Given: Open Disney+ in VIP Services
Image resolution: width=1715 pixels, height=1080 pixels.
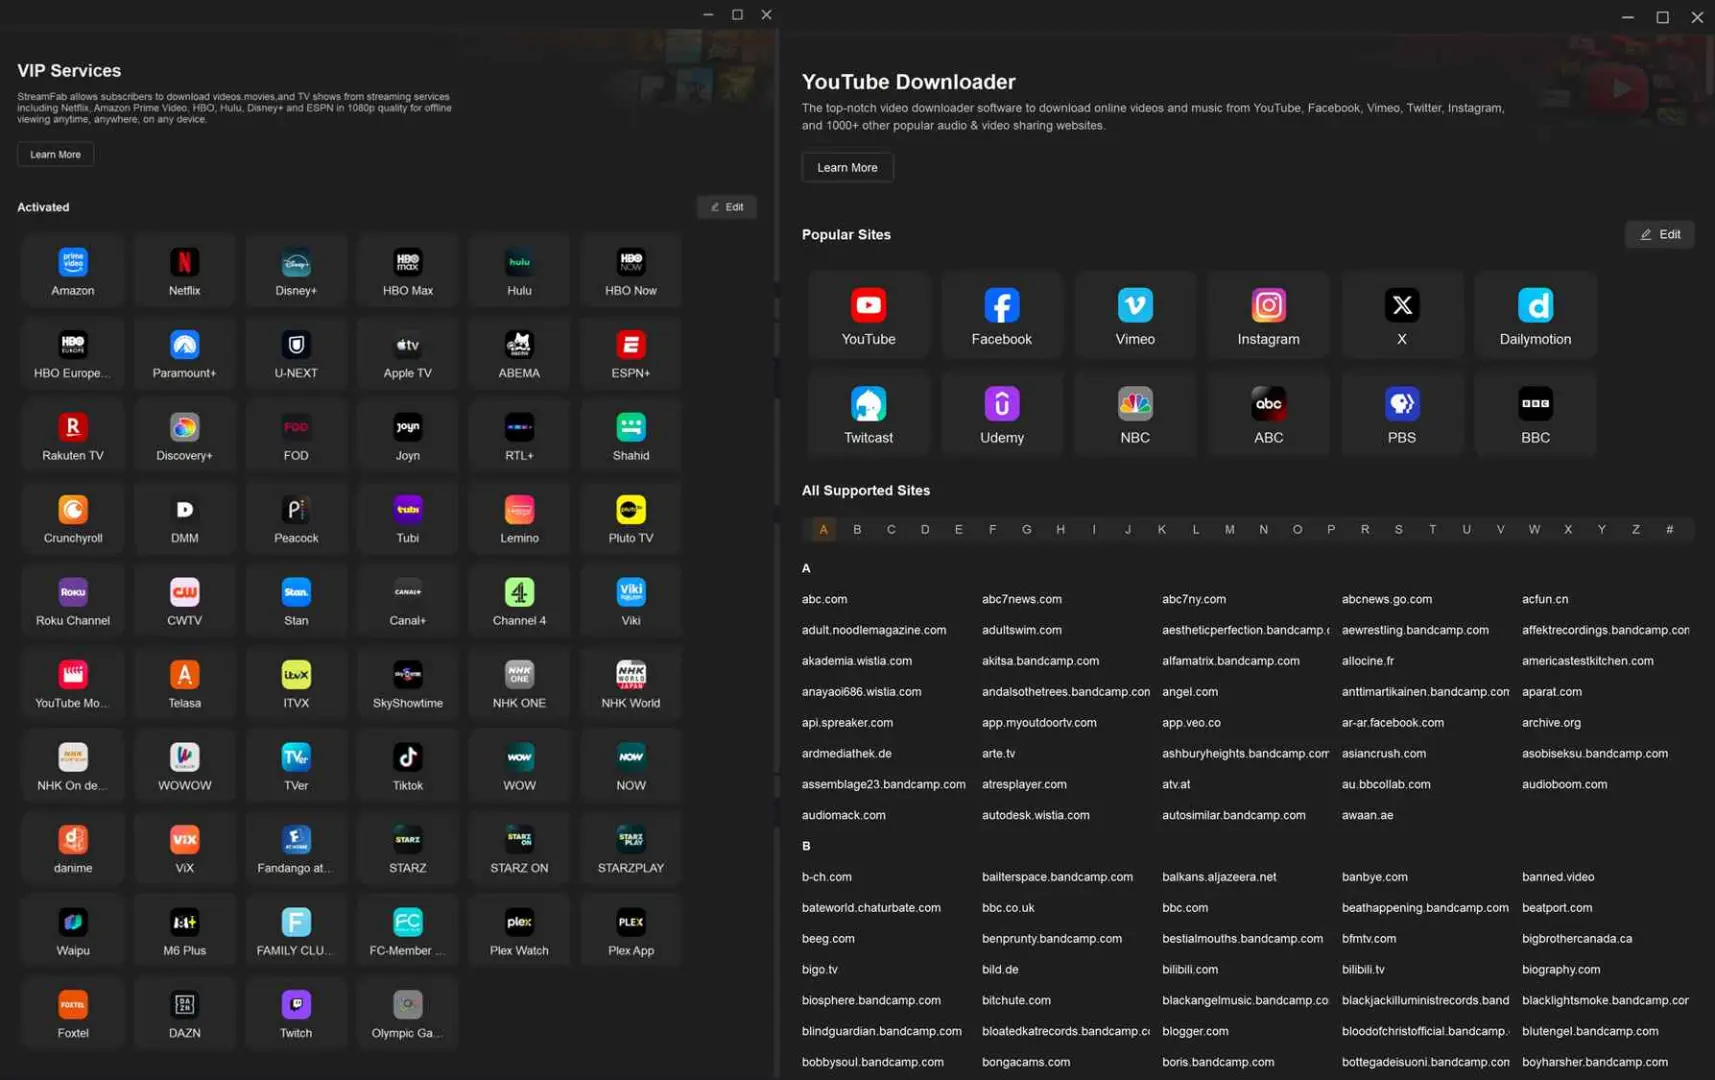Looking at the screenshot, I should pyautogui.click(x=296, y=271).
